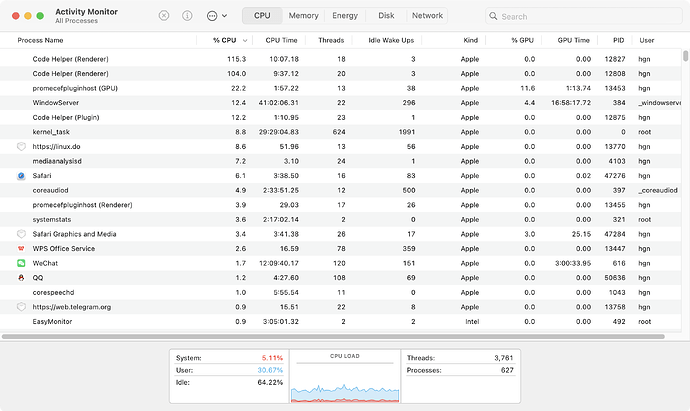Click the shield icon beside https://linux.do
Viewport: 690px width, 411px height.
21,147
